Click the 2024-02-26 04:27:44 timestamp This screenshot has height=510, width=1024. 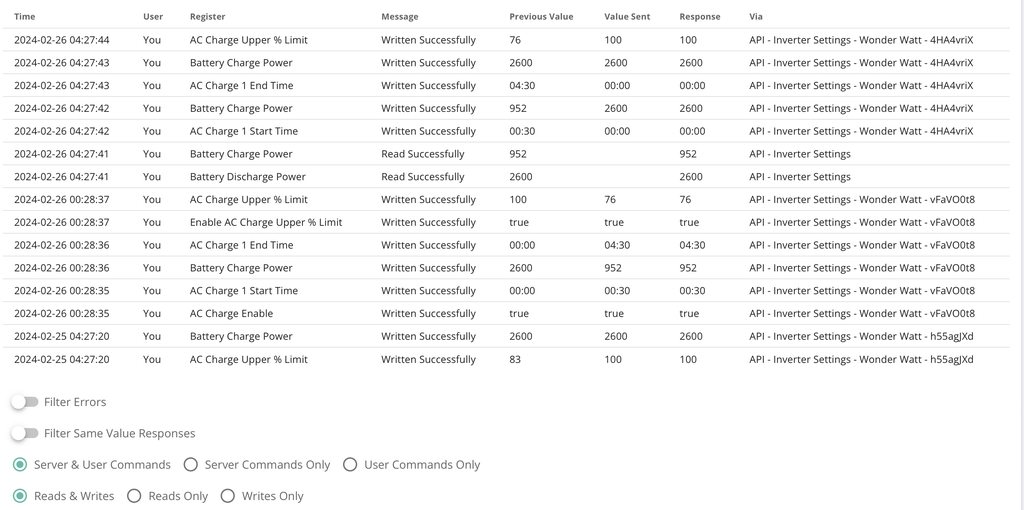62,40
